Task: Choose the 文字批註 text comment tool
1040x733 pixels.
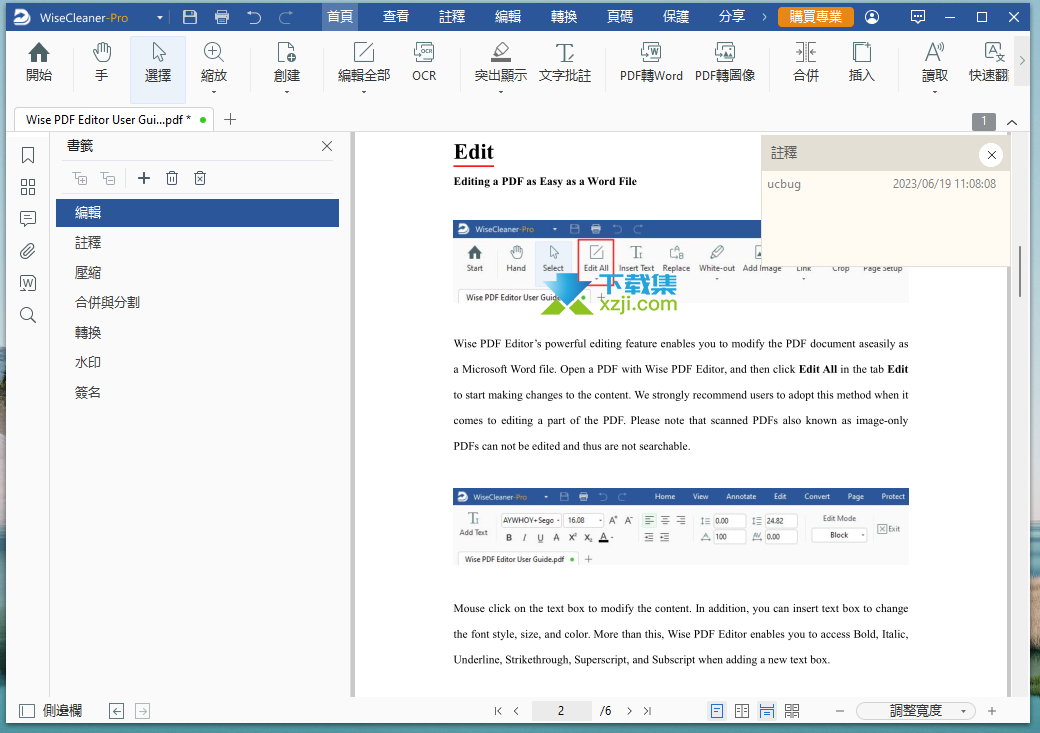Action: [x=564, y=62]
